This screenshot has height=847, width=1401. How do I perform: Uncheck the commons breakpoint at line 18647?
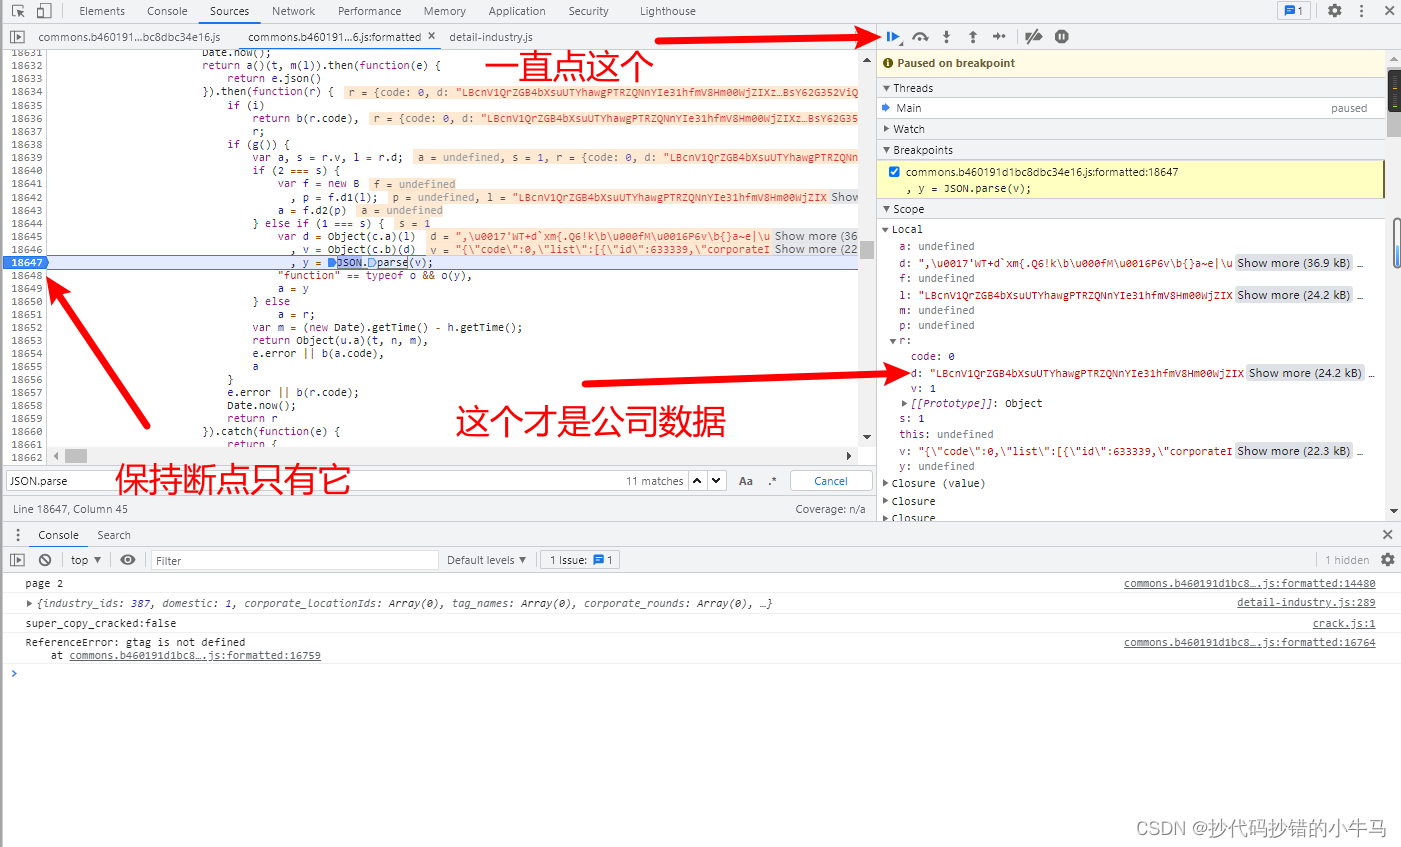click(894, 172)
